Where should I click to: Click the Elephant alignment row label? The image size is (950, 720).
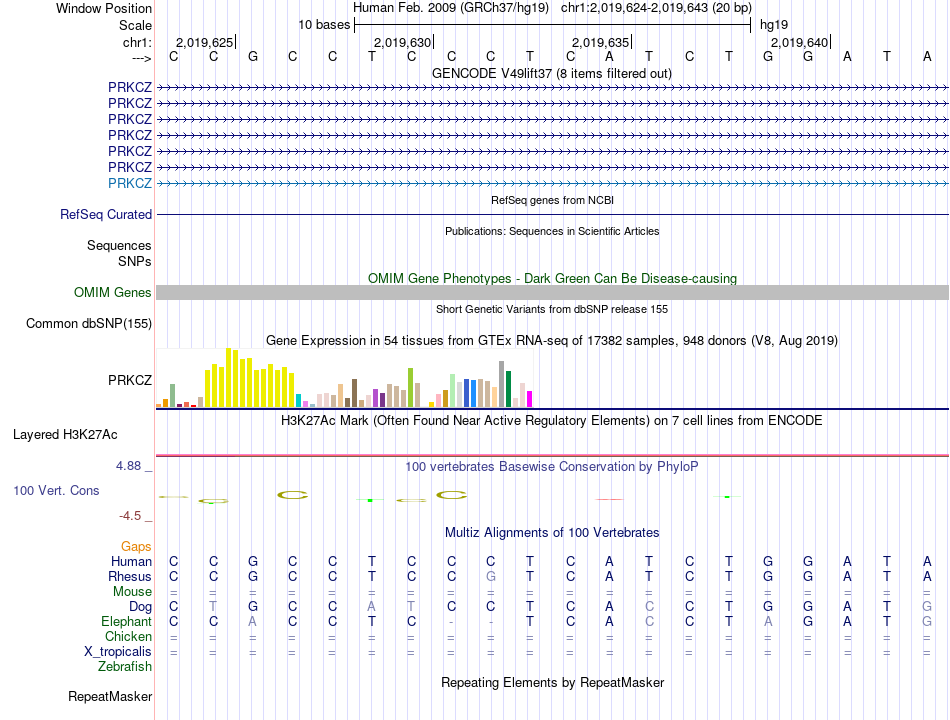[x=126, y=622]
